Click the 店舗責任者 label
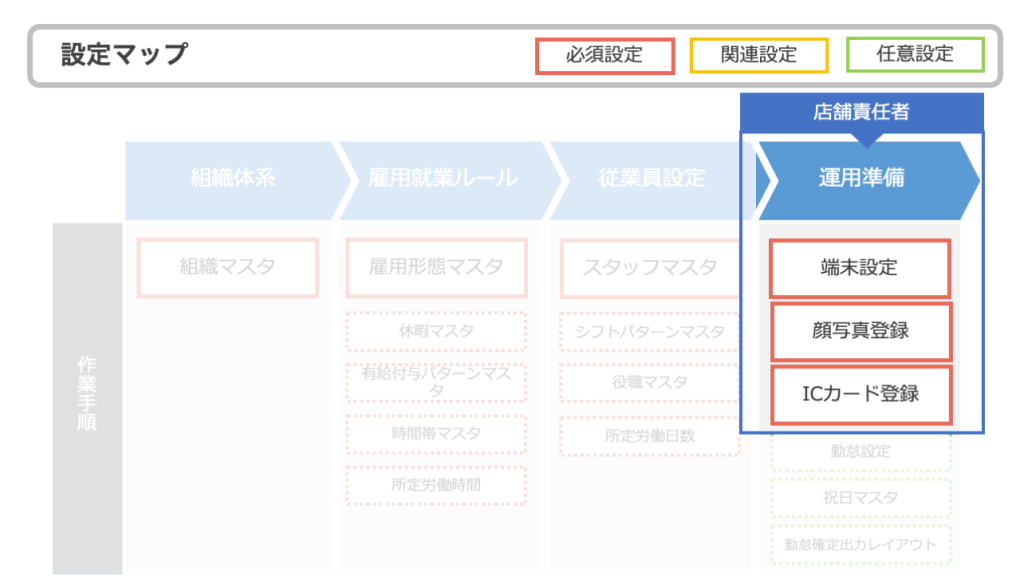The height and width of the screenshot is (576, 1024). pyautogui.click(x=861, y=112)
